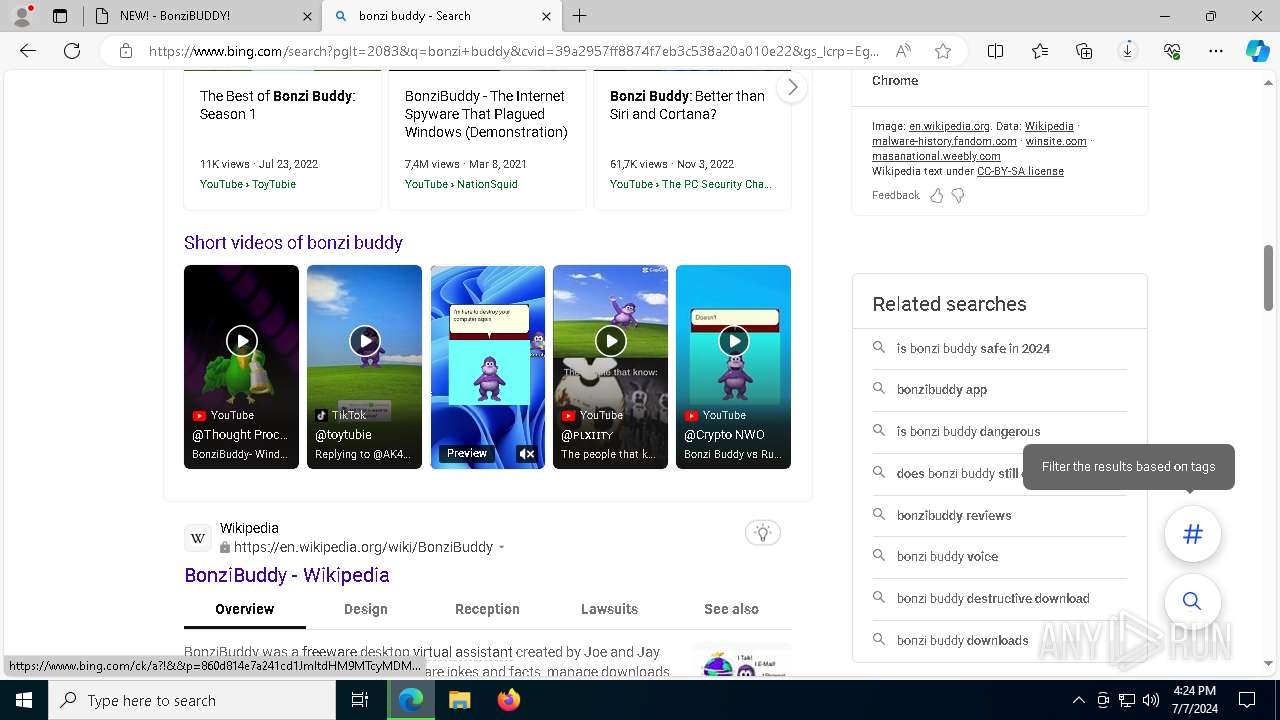Open malware-history.fandom.com source link
The width and height of the screenshot is (1280, 720).
[x=944, y=142]
